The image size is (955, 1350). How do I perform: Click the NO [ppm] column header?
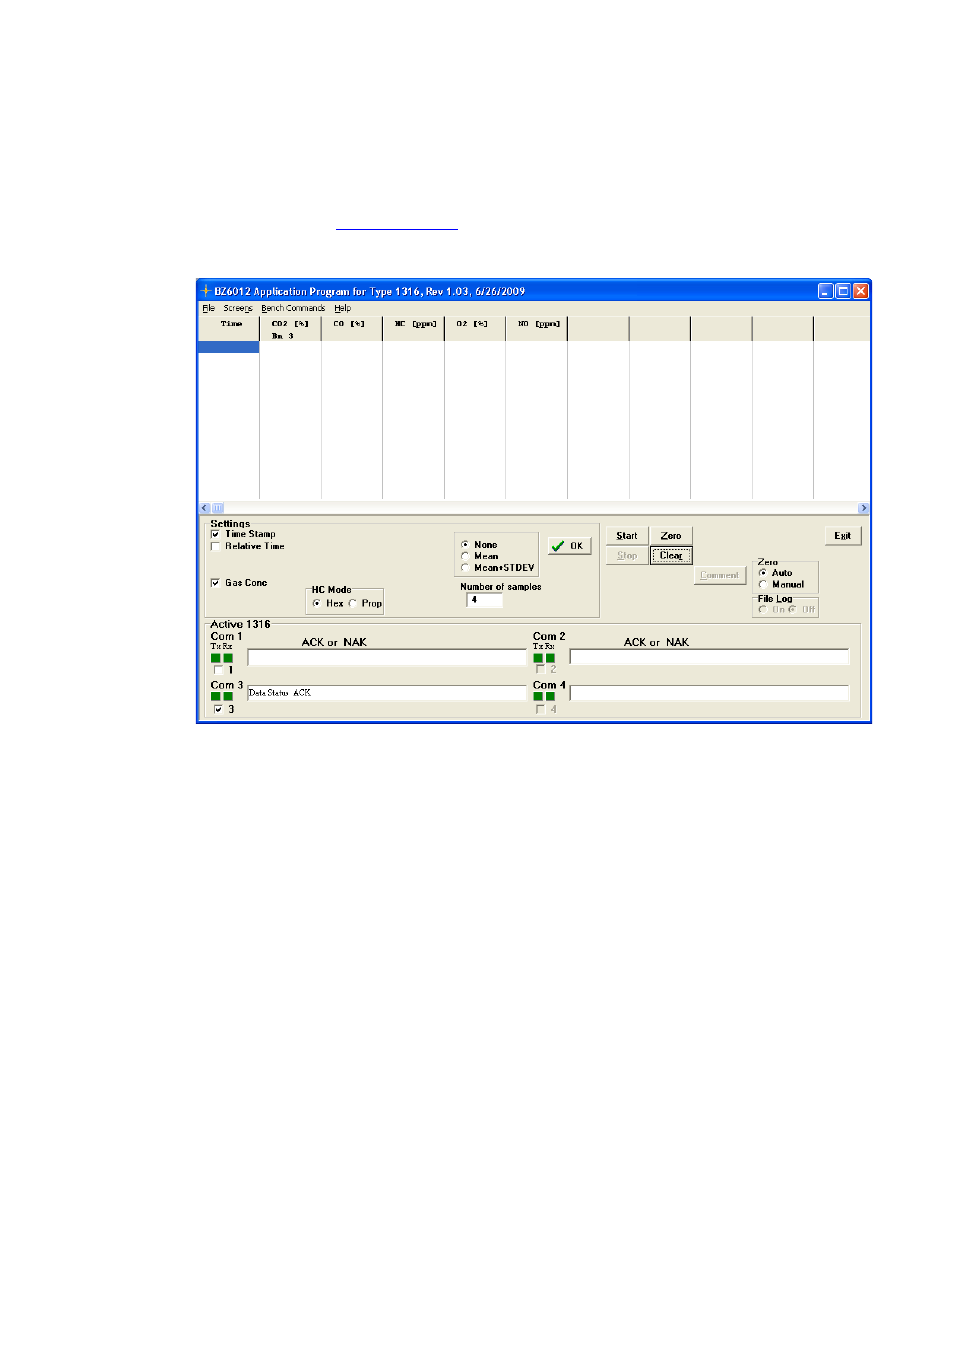point(537,329)
